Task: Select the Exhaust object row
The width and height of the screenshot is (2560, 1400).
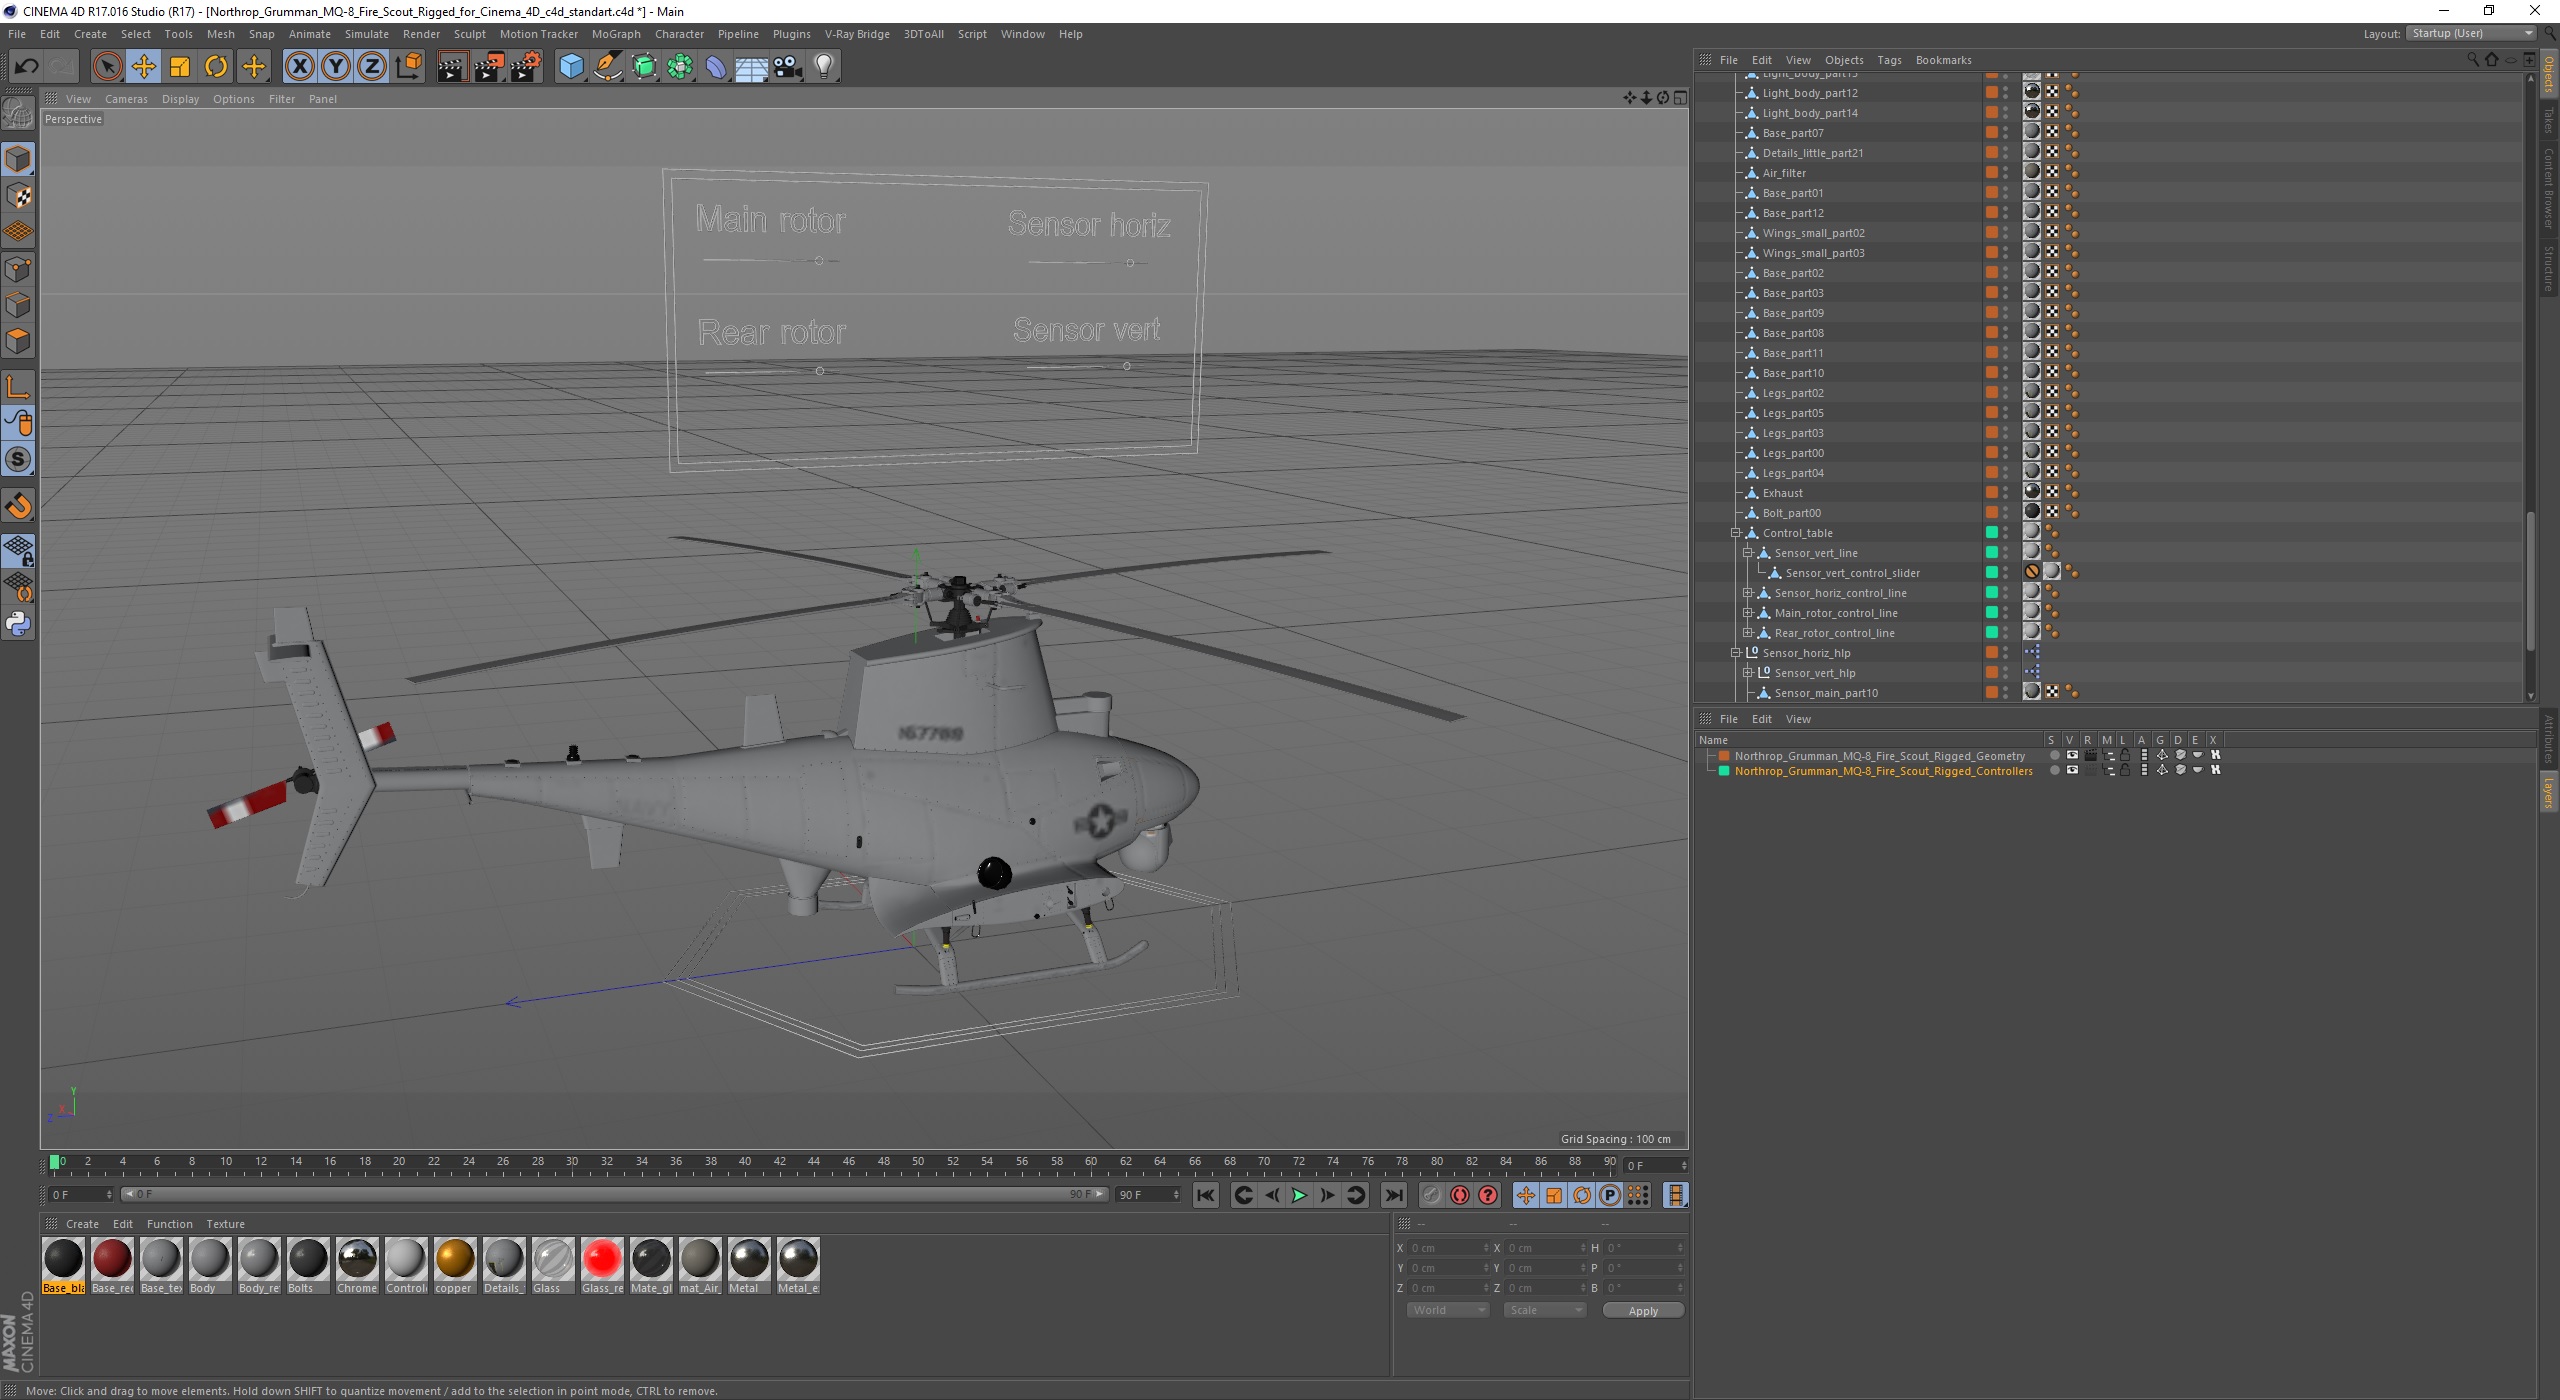Action: [1782, 493]
